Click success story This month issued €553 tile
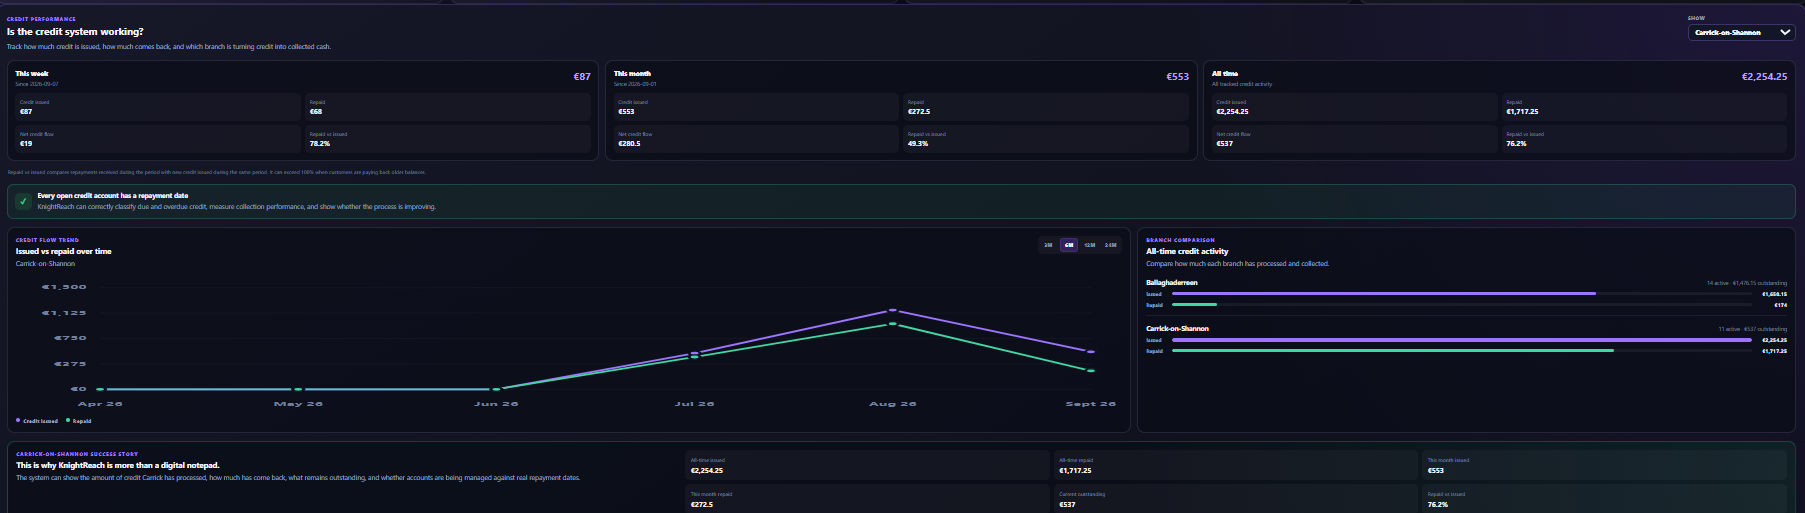The height and width of the screenshot is (513, 1805). click(1604, 465)
